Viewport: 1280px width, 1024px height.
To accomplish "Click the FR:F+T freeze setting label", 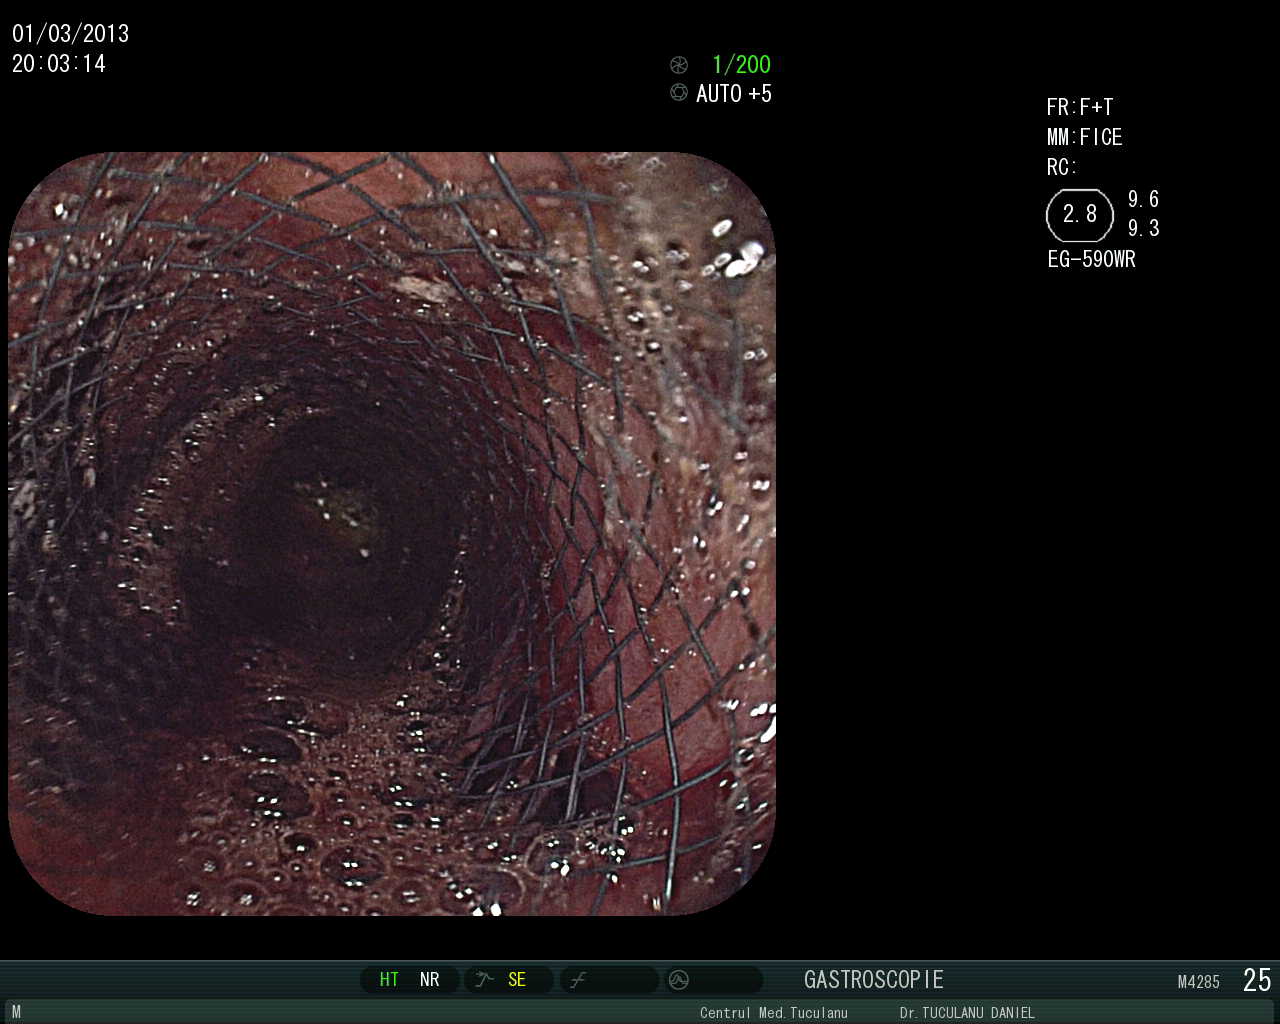I will point(1080,107).
